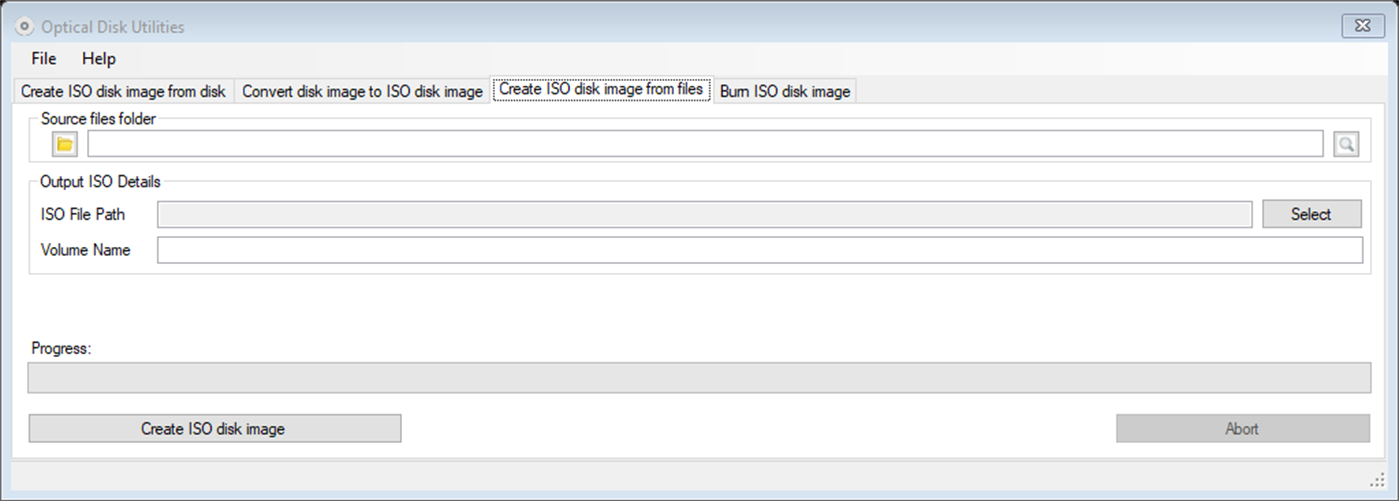Click inside the ISO File Path field
Screen dimensions: 1399x501
click(x=705, y=214)
